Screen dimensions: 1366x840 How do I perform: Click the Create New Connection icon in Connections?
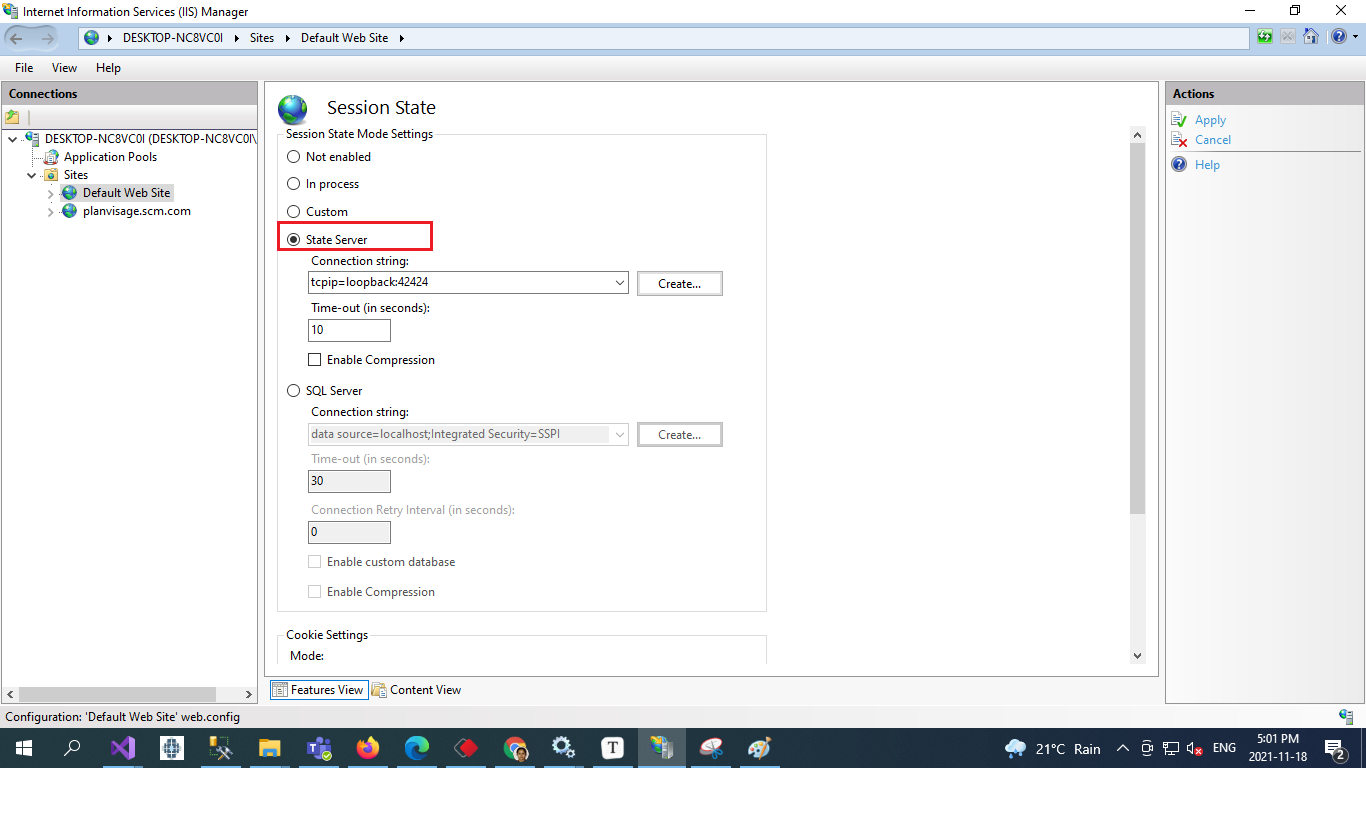click(x=13, y=117)
